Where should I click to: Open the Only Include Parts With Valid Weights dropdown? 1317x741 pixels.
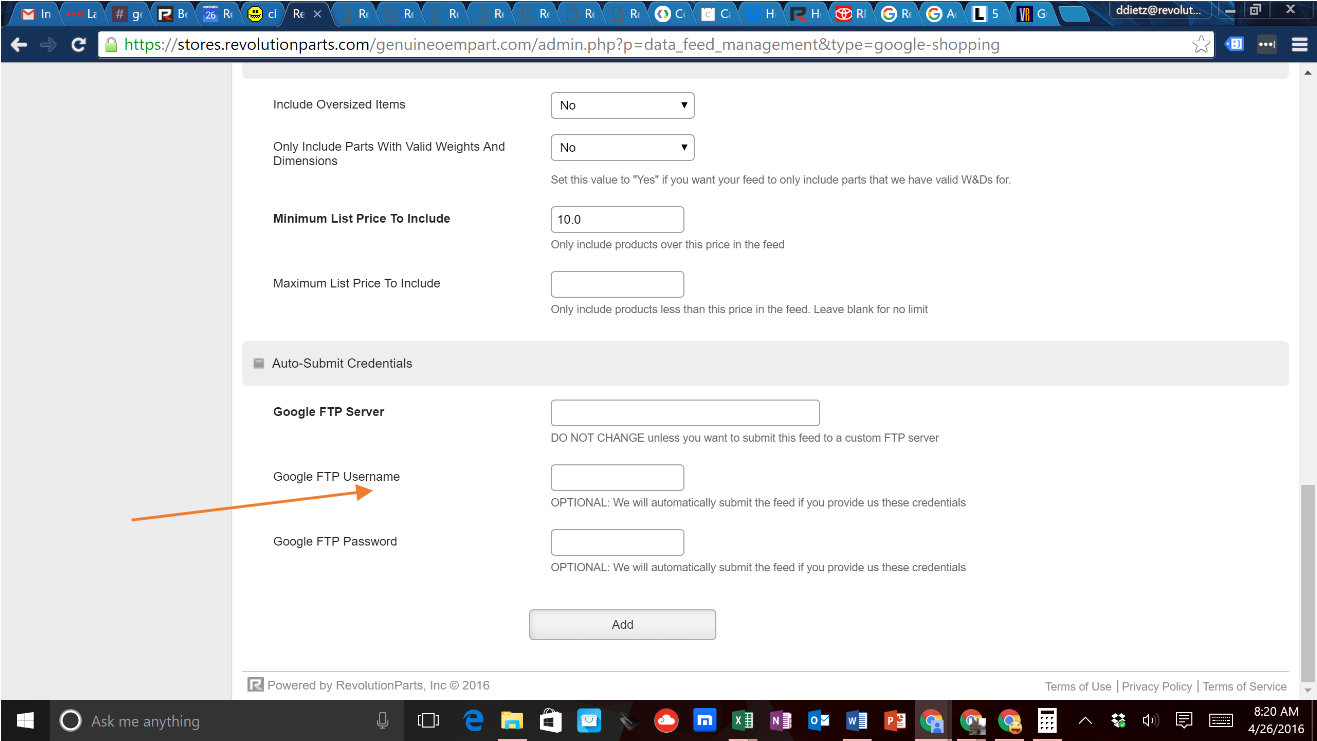[x=622, y=147]
